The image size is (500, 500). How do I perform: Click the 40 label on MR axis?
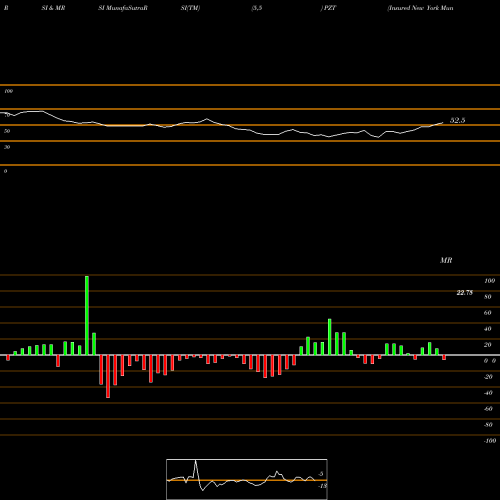488,329
